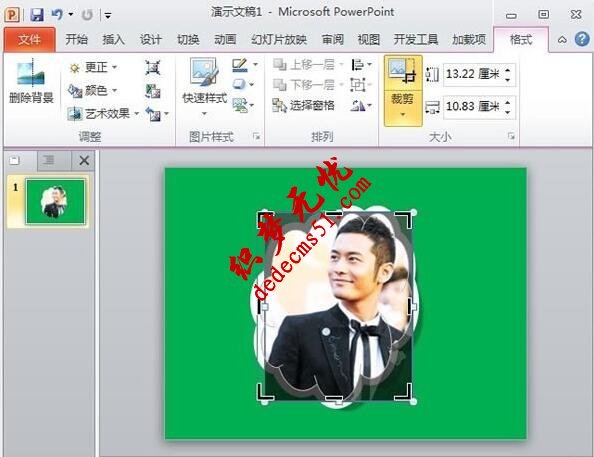
Task: Click the width field showing 10.83 厘米
Action: (472, 106)
